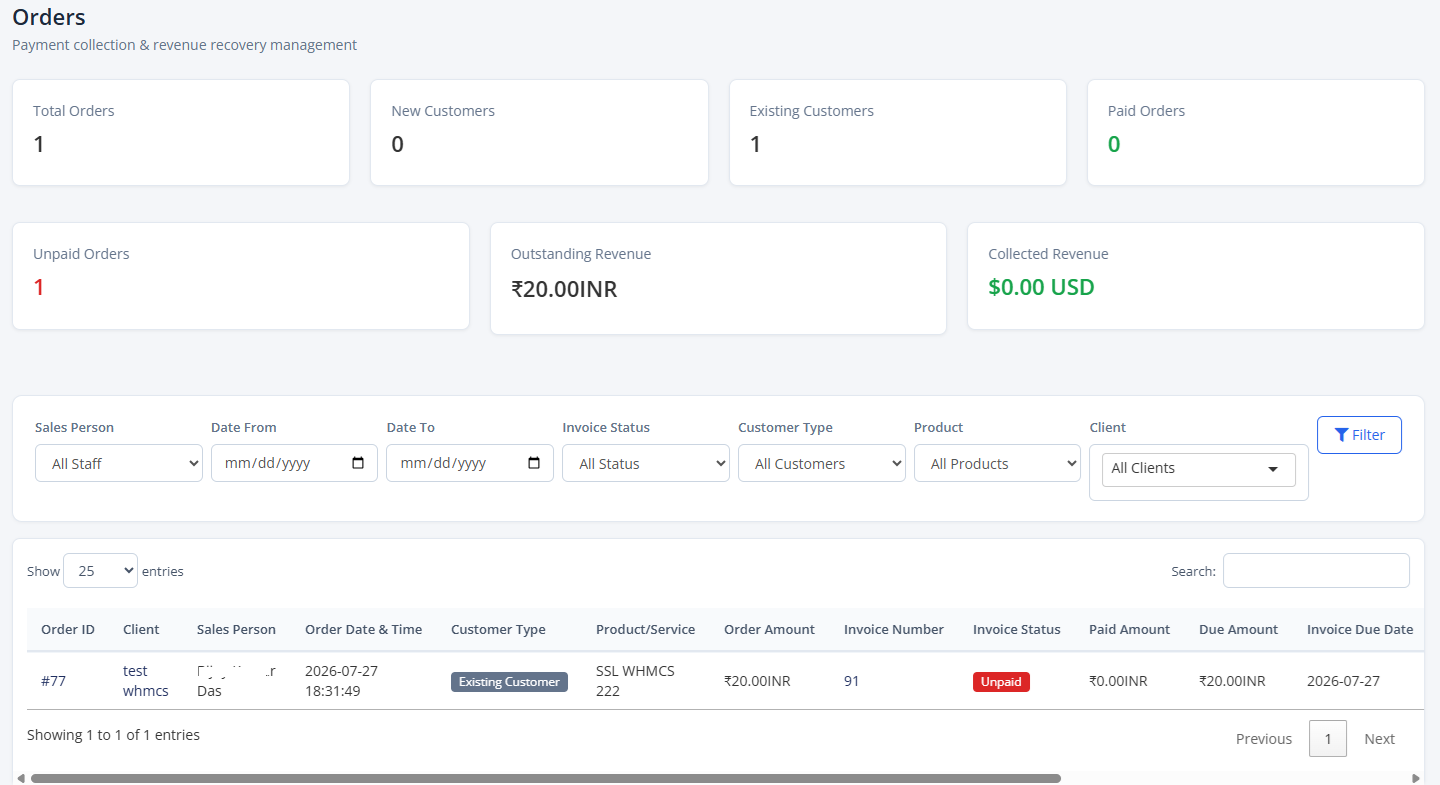
Task: Sort by Invoice Due Date header
Action: [1360, 629]
